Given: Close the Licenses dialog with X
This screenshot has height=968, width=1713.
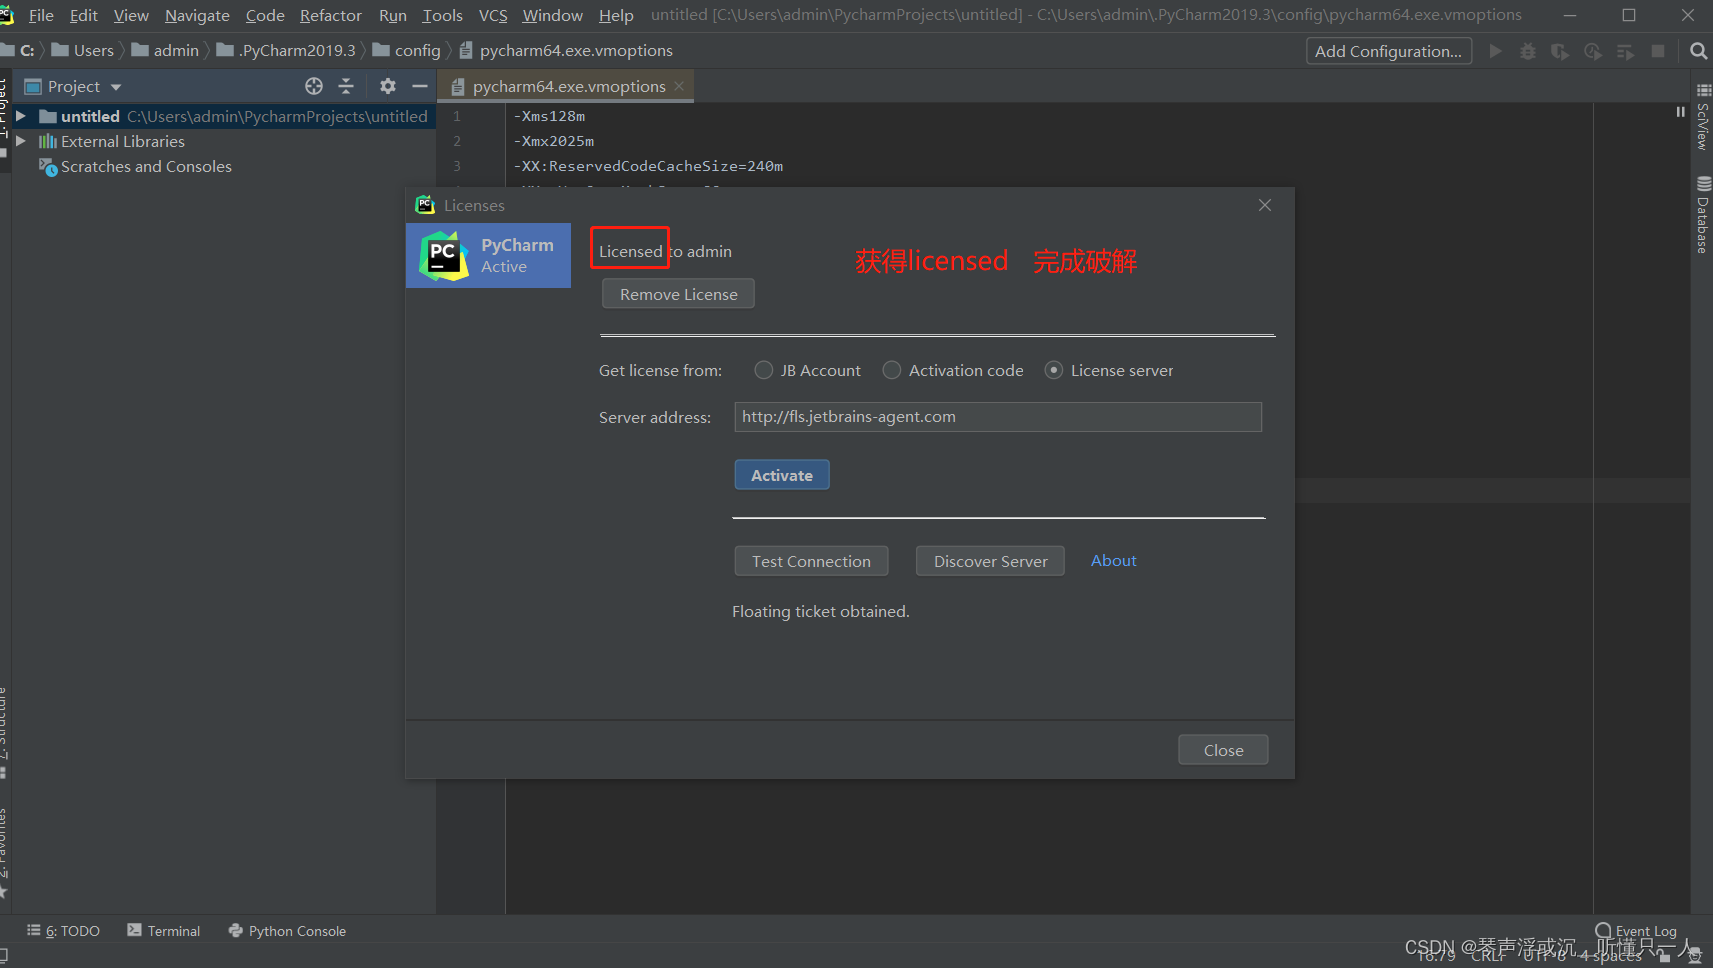Looking at the screenshot, I should (x=1265, y=205).
